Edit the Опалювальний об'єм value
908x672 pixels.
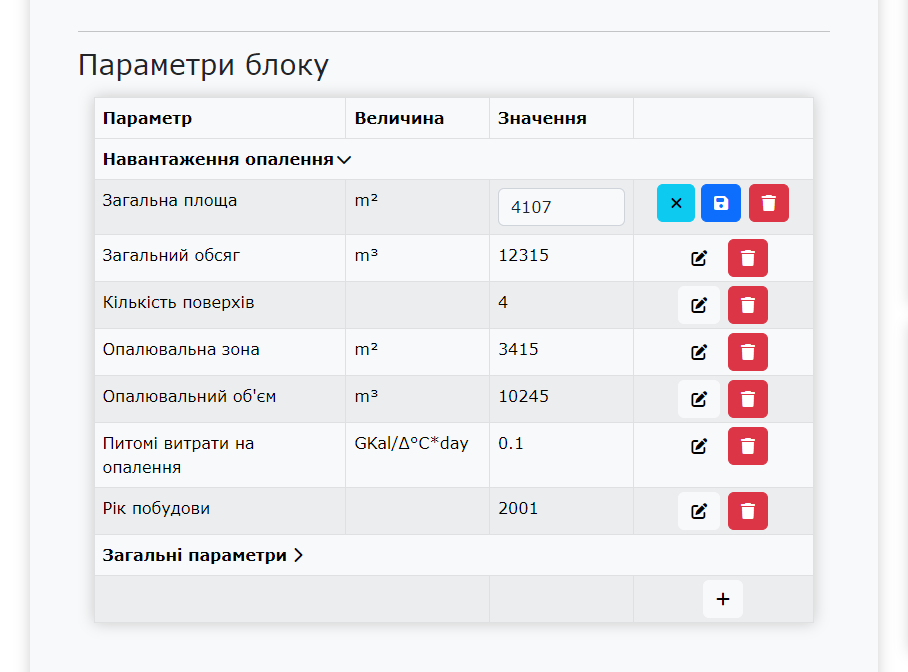[699, 399]
